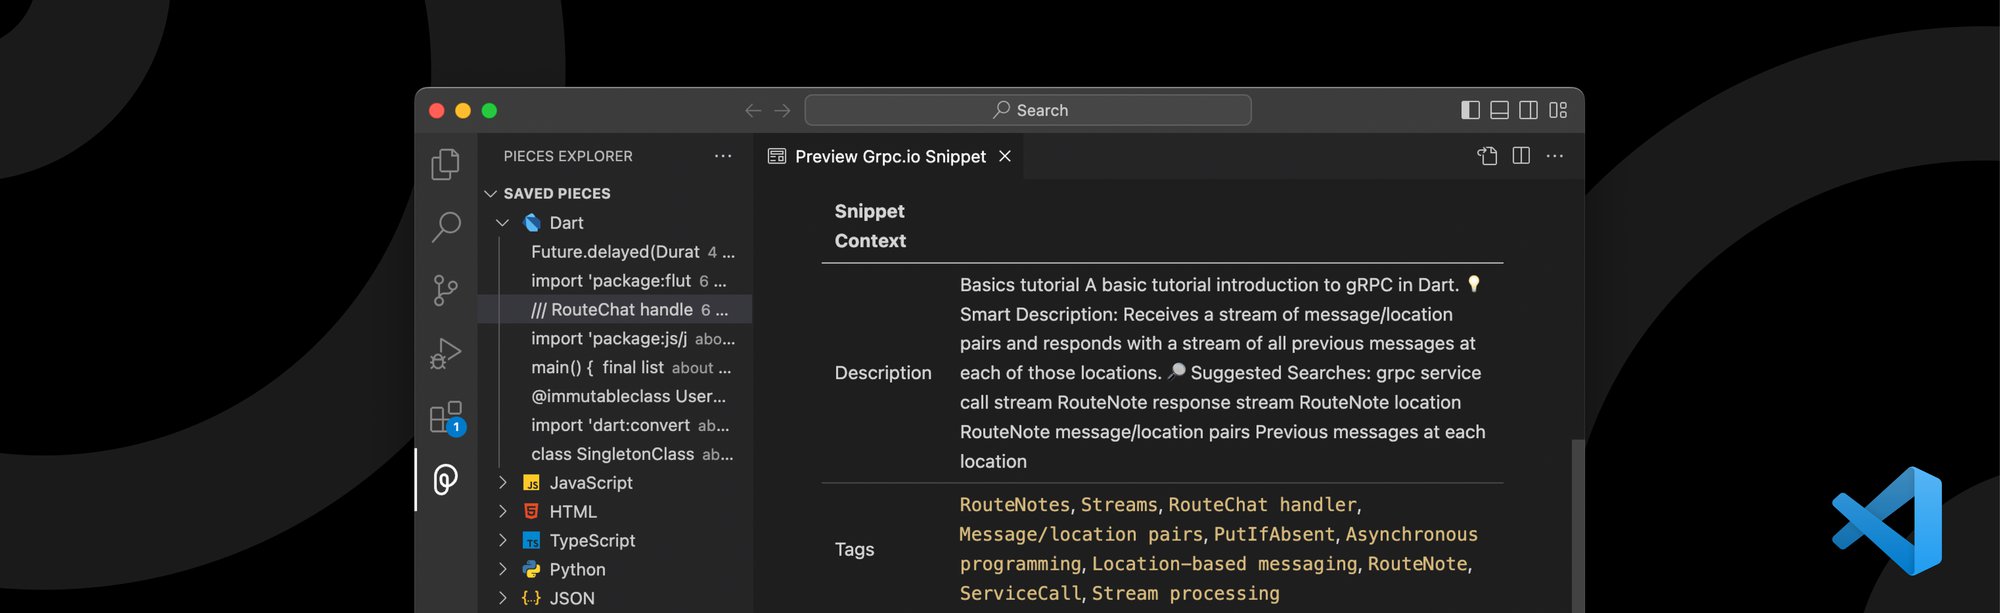Screen dimensions: 2000x613
Task: Click the Streams tag
Action: (x=1118, y=505)
